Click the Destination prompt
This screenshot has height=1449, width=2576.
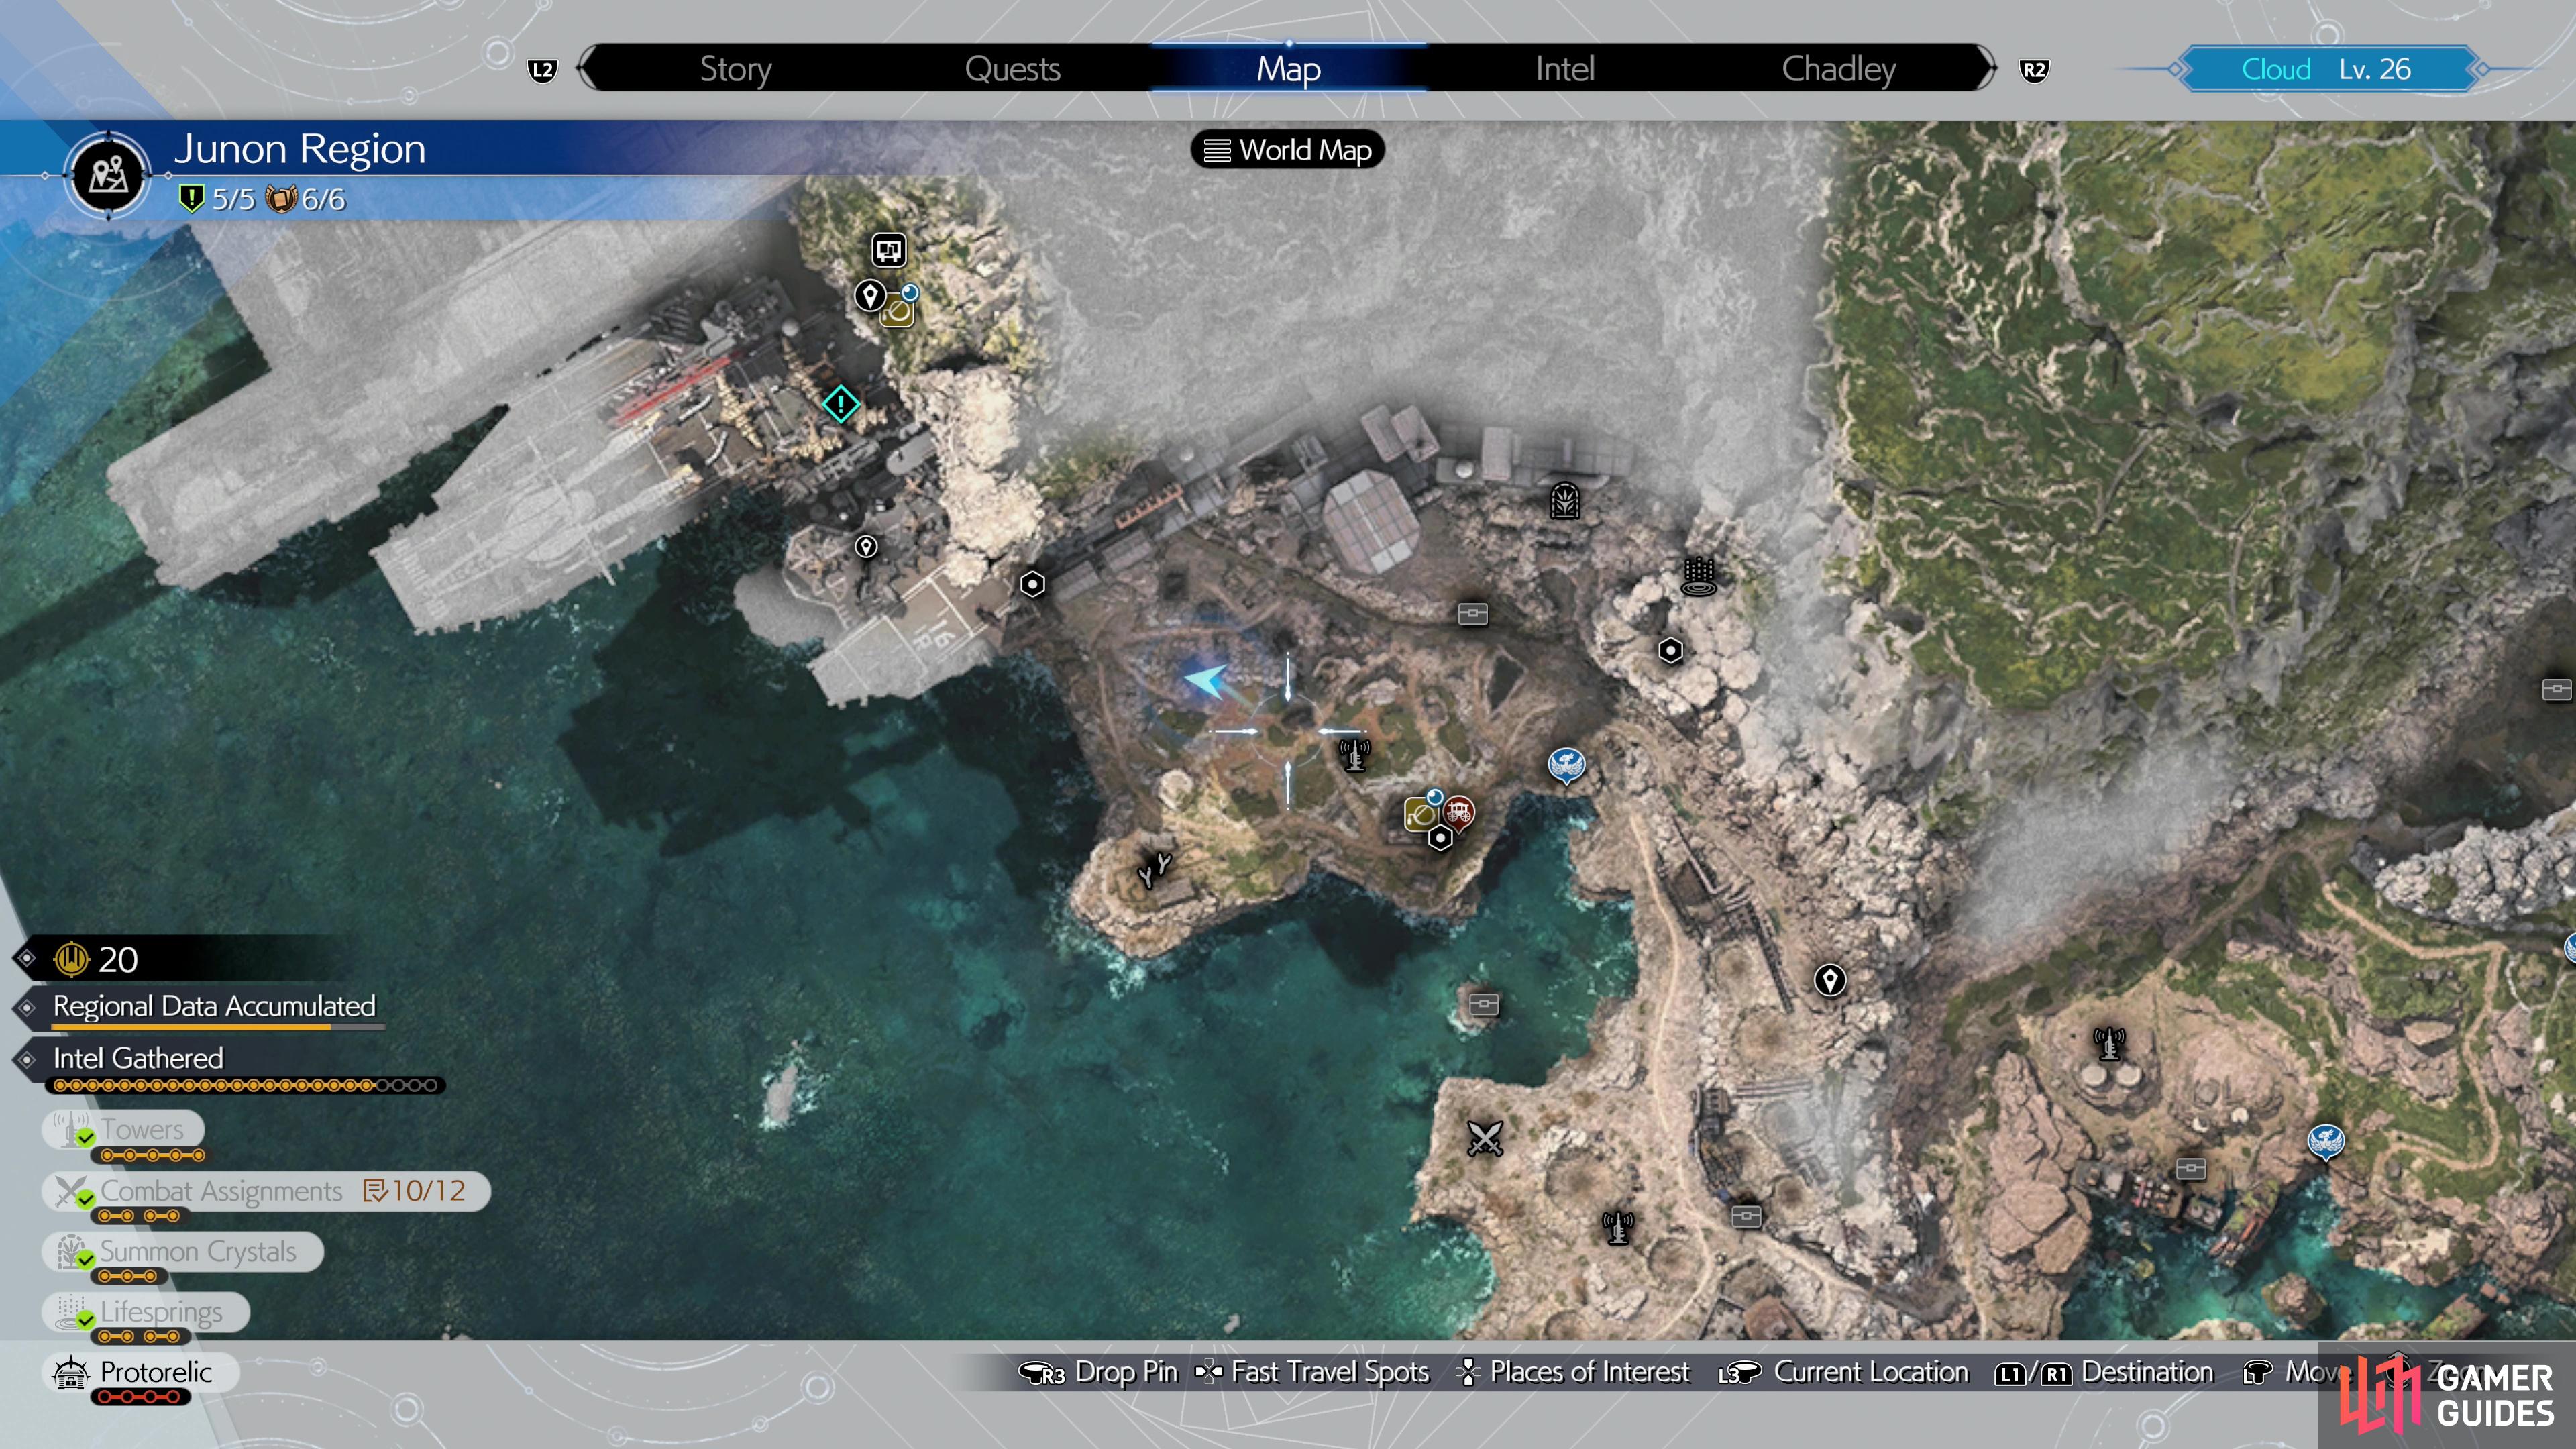[2104, 1372]
